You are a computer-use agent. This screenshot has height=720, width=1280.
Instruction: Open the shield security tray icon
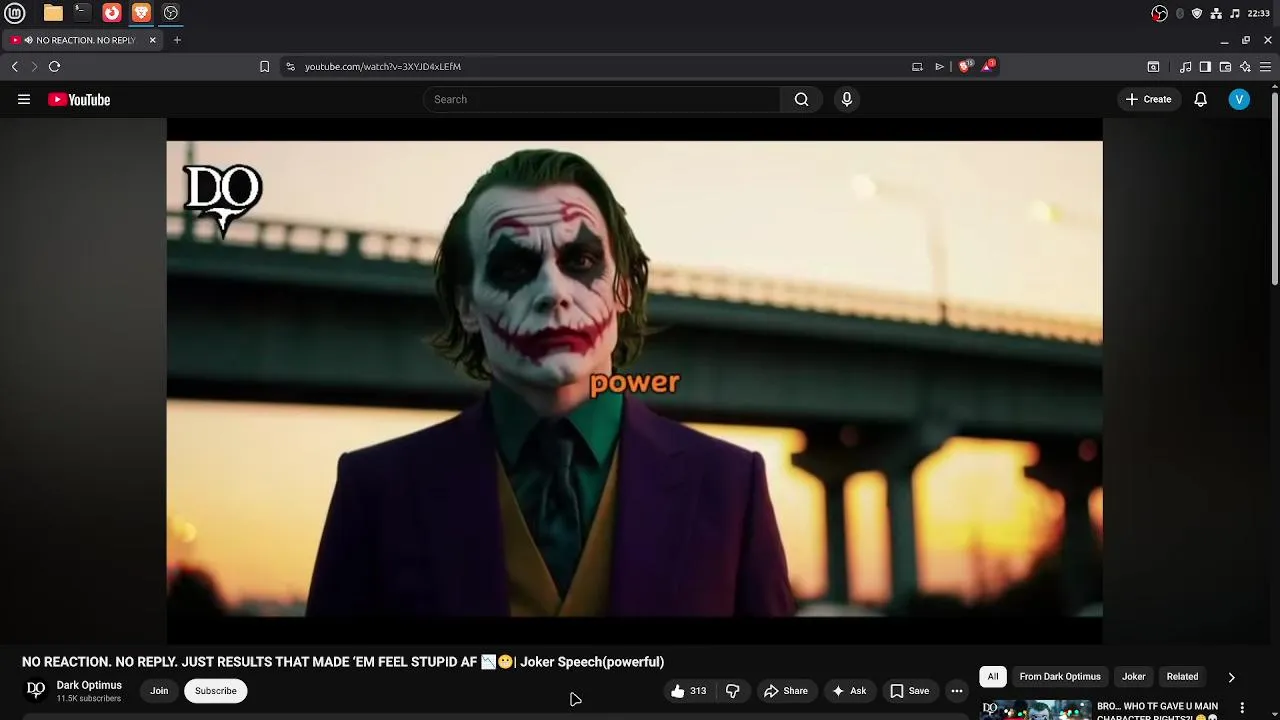click(1197, 13)
